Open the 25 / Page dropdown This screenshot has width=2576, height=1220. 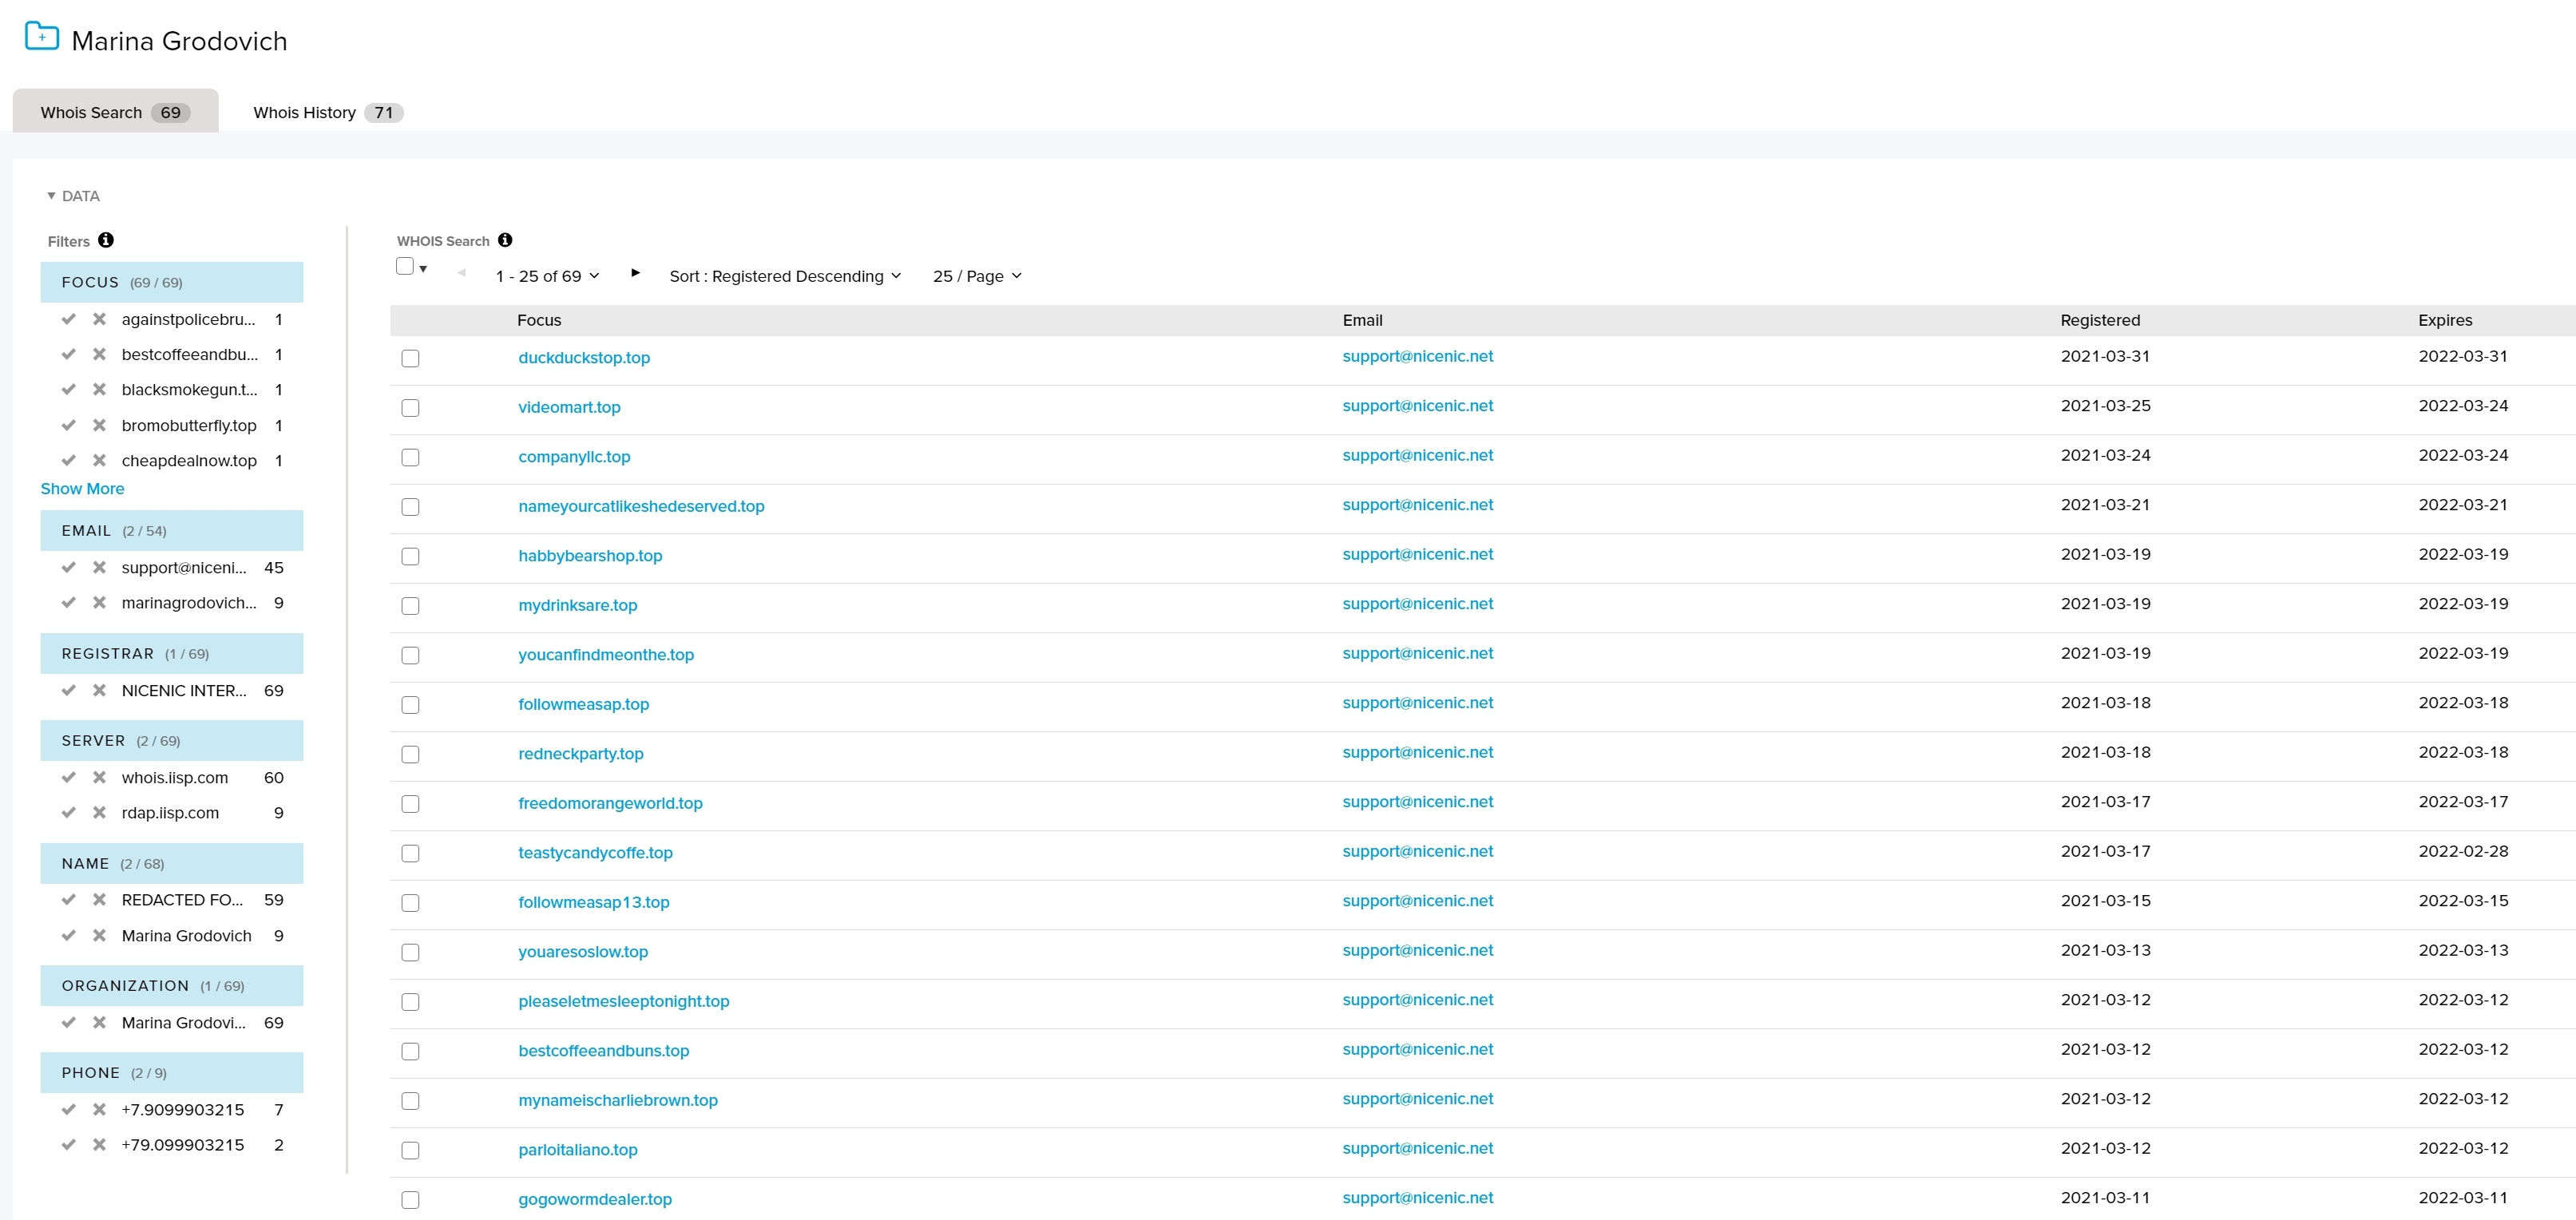977,276
